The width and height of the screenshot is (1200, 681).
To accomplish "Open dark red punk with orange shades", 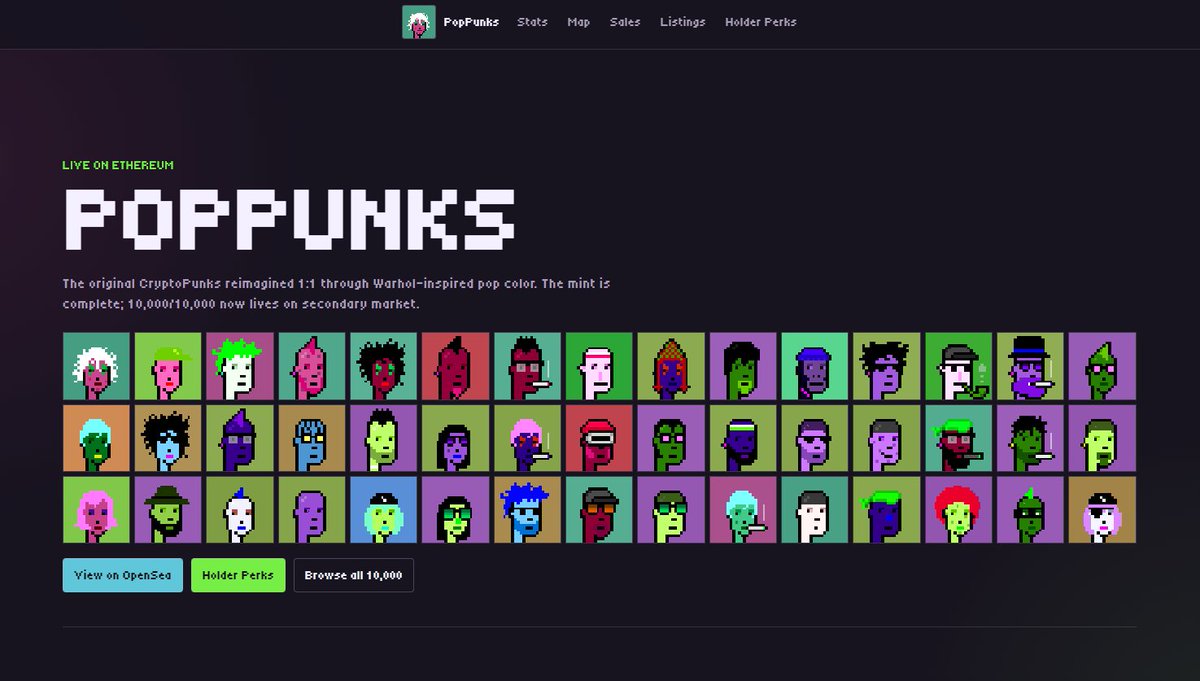I will pyautogui.click(x=599, y=510).
